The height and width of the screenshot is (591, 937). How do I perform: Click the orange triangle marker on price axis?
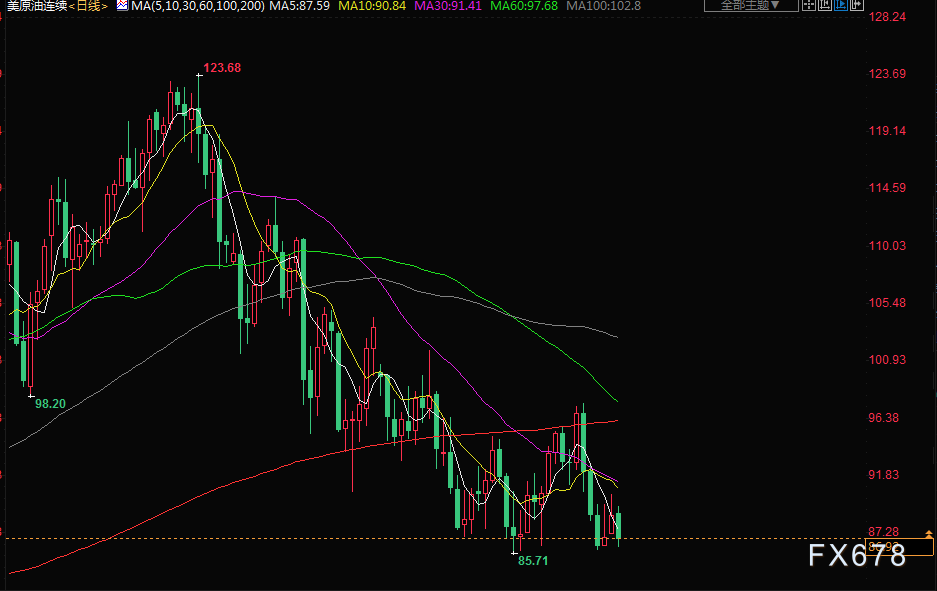[930, 534]
